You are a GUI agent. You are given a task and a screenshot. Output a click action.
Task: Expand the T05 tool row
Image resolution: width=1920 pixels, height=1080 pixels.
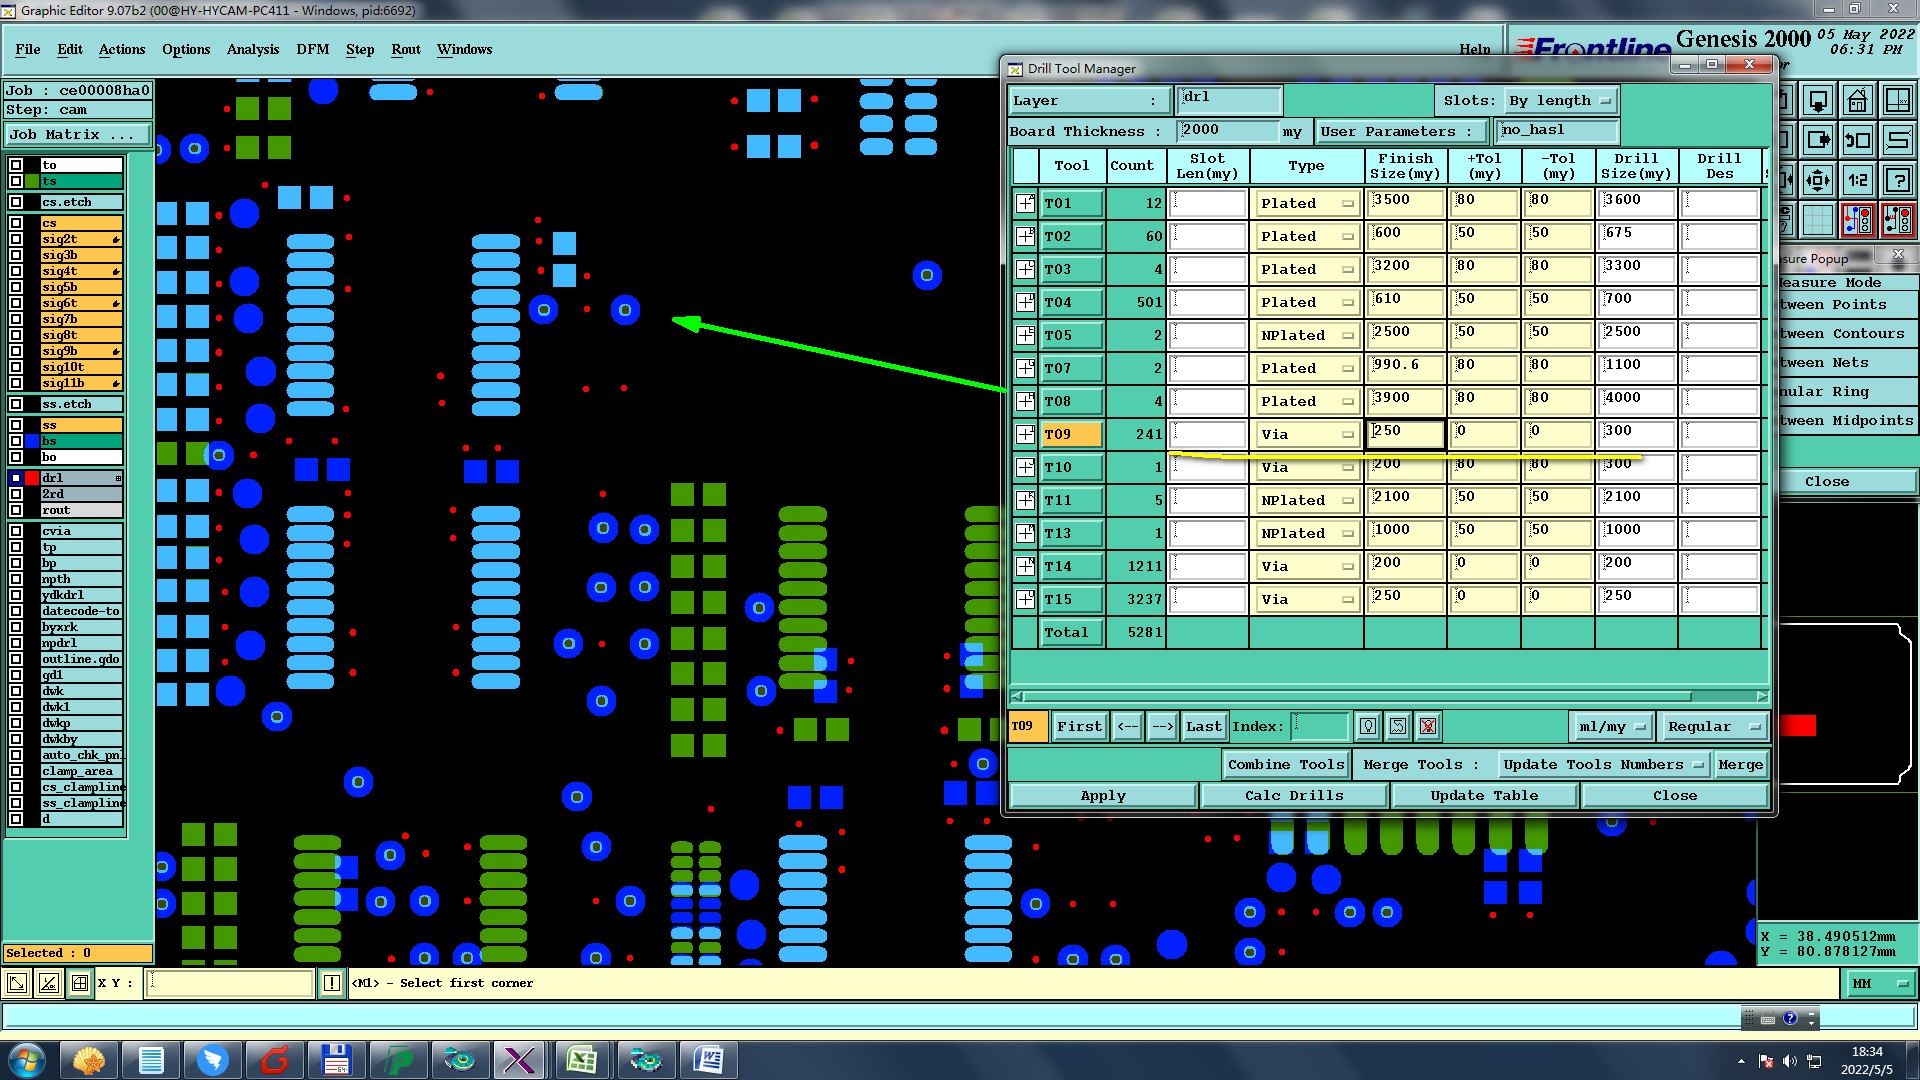[1025, 335]
